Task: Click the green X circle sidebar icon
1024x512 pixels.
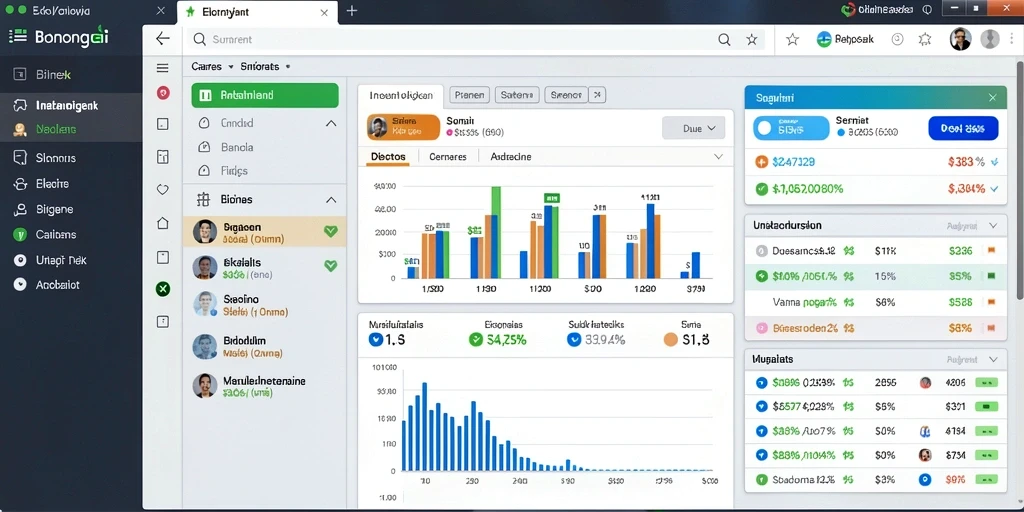Action: pyautogui.click(x=163, y=289)
